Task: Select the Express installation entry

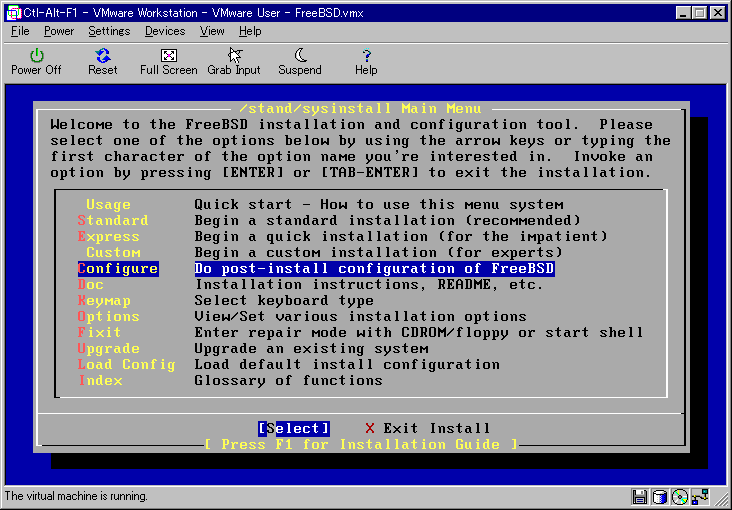Action: (108, 236)
